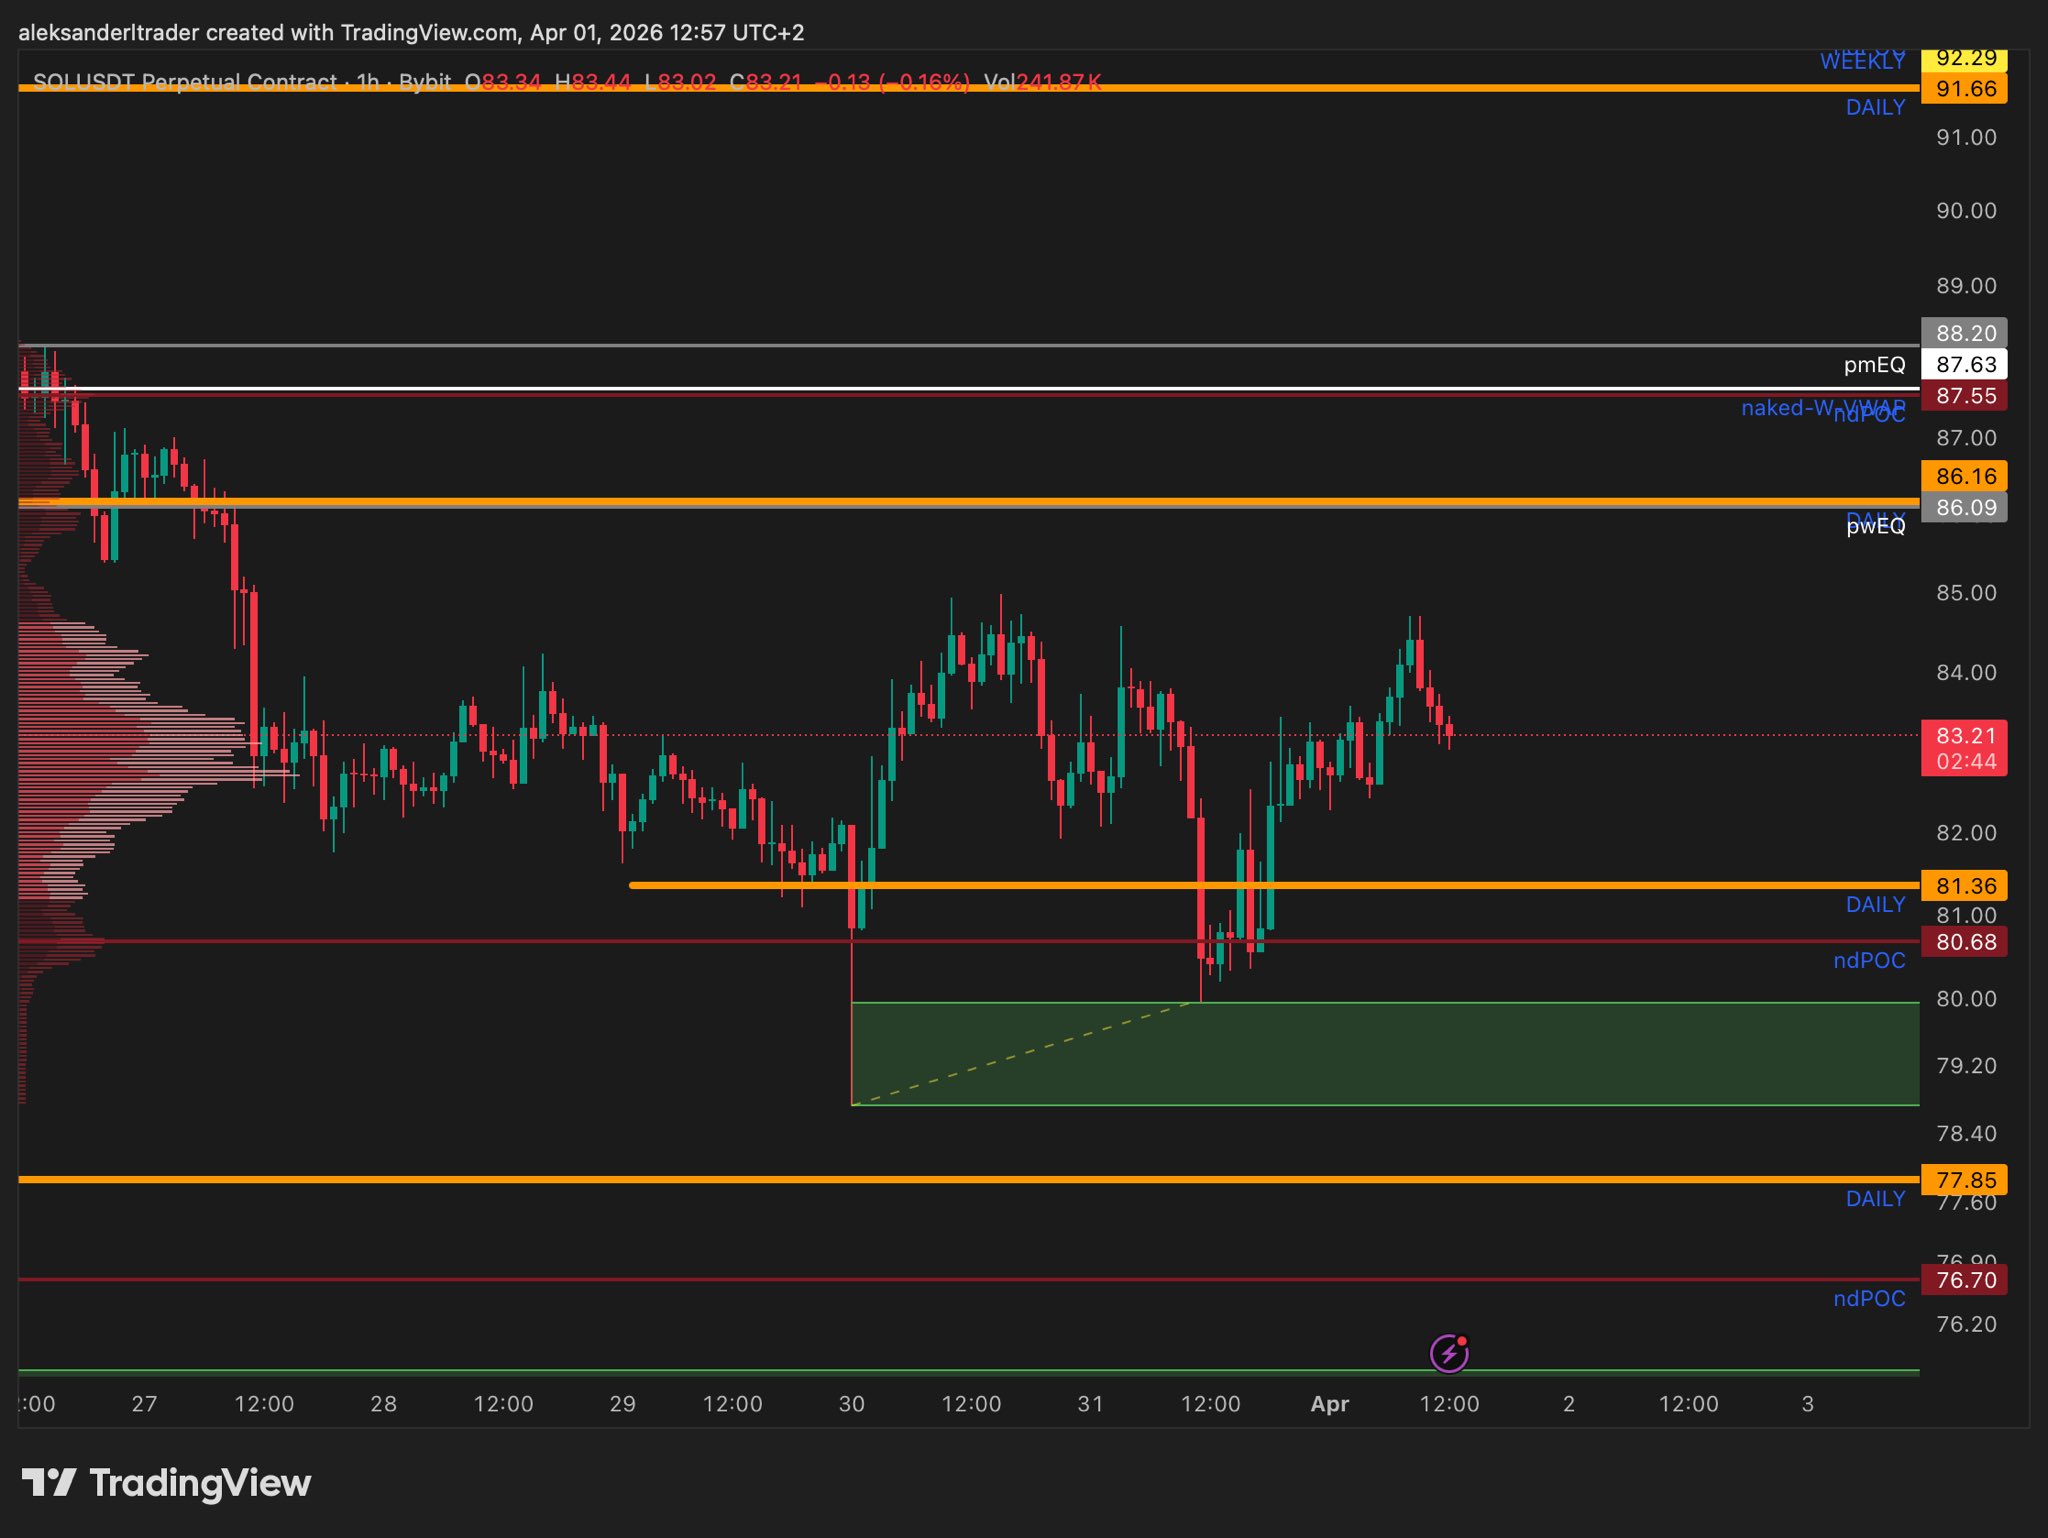Screen dimensions: 2048x1538
Task: Select the white 87.63 pmEQ price tag
Action: coord(1964,364)
